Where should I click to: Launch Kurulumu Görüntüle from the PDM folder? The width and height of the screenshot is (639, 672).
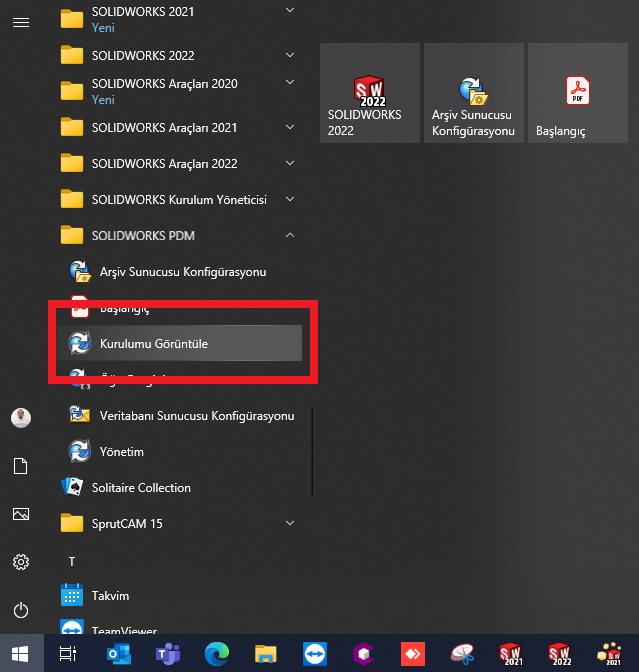point(153,343)
